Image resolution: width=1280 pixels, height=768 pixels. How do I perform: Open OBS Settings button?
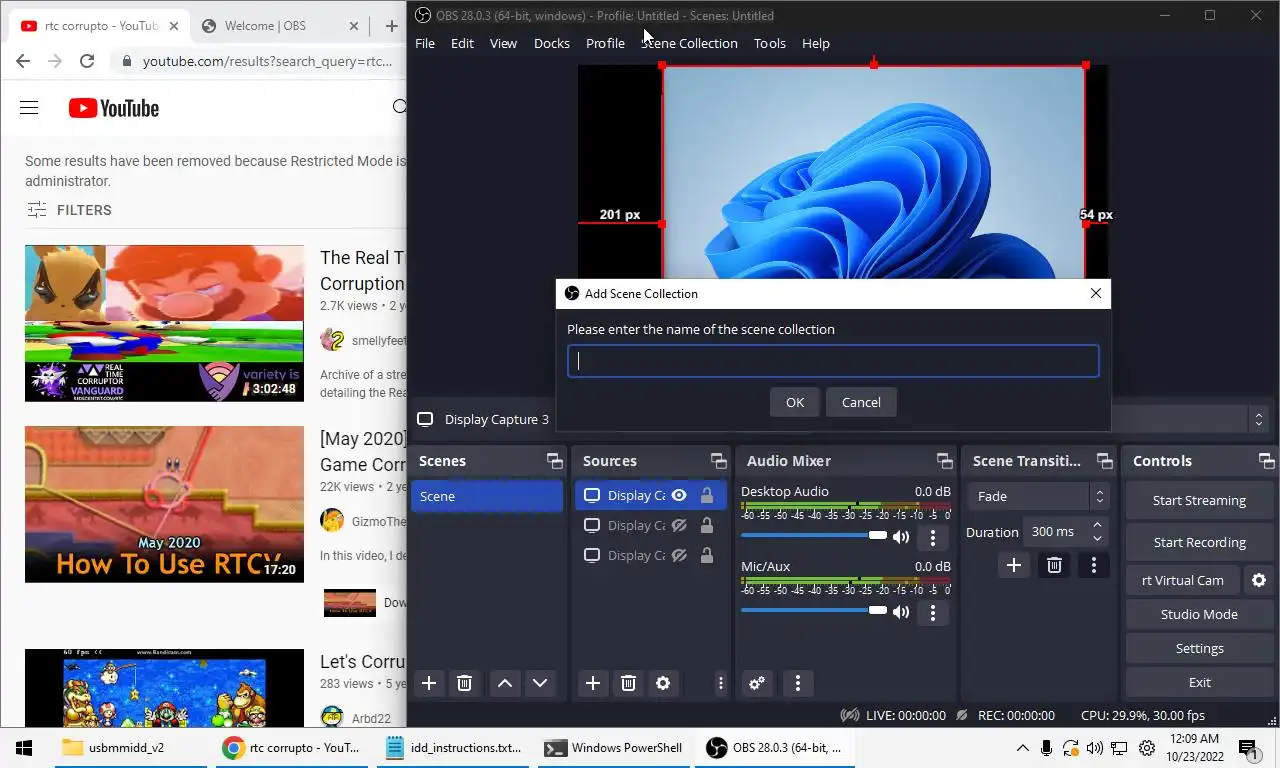(x=1199, y=648)
